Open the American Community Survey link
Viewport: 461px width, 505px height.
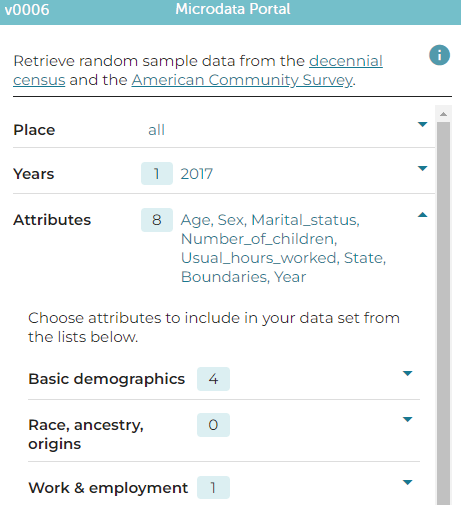[242, 80]
